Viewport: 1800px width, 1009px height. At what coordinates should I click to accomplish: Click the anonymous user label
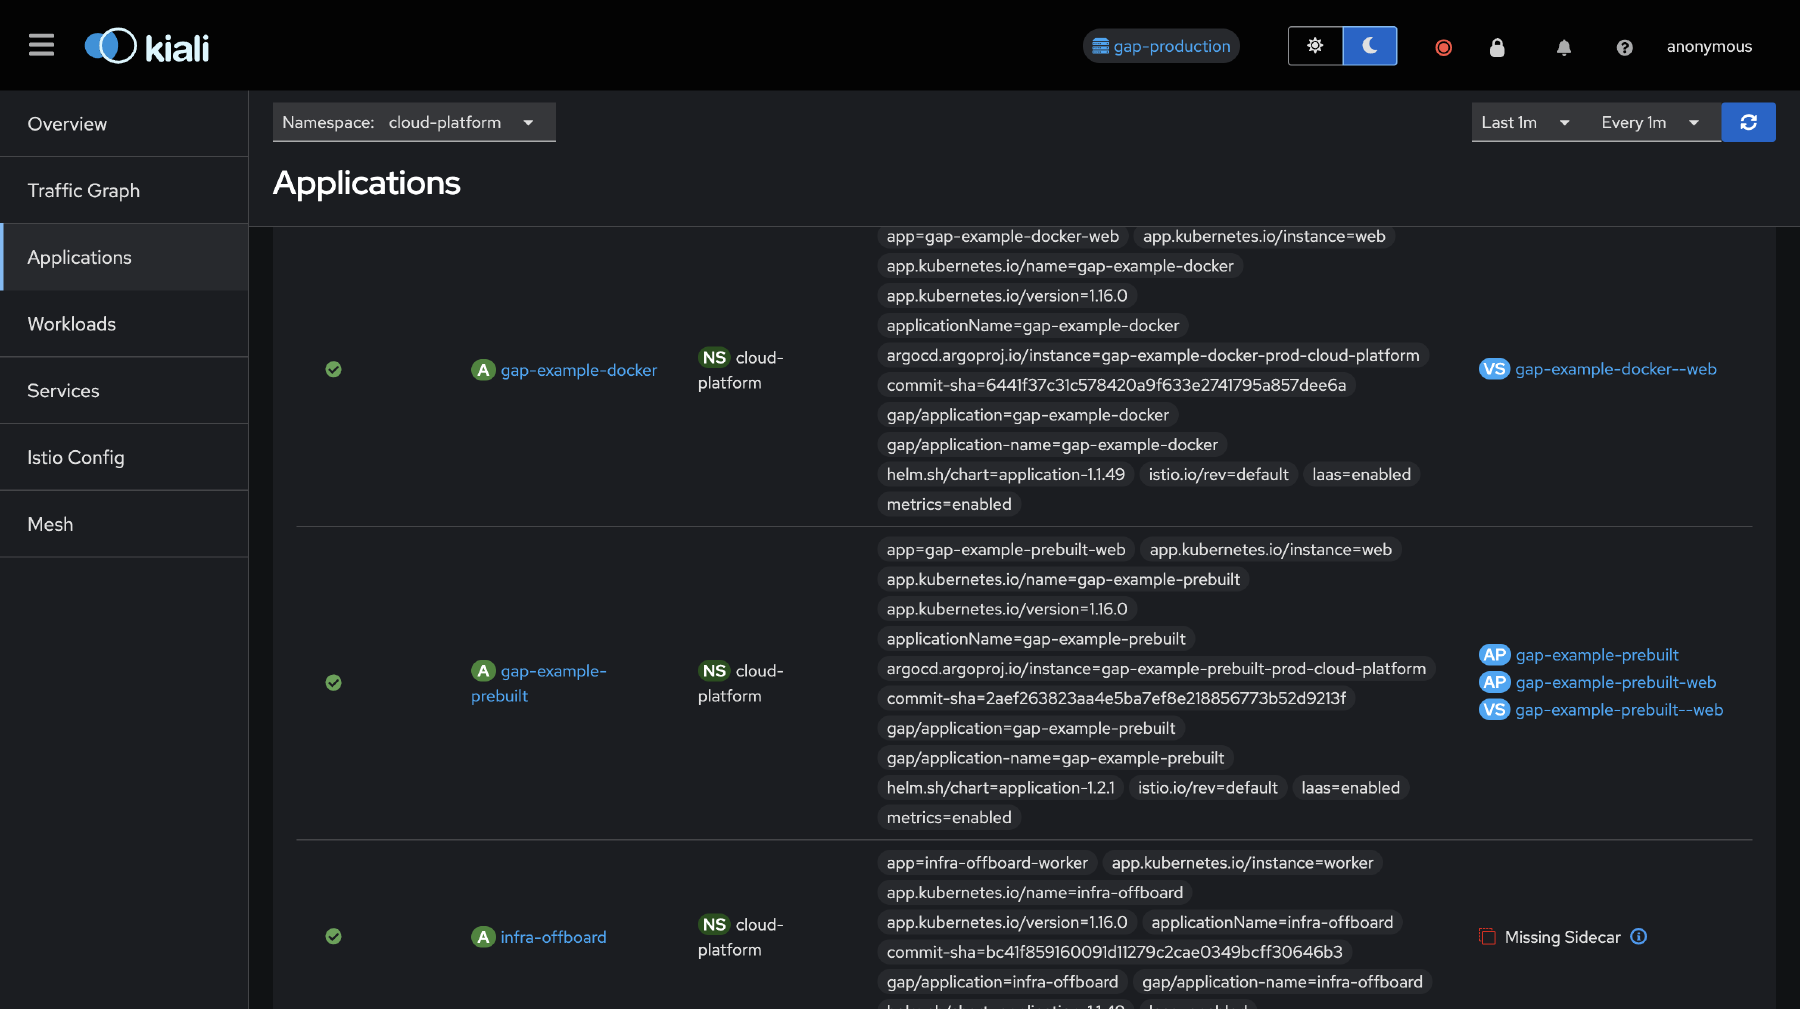[1709, 47]
